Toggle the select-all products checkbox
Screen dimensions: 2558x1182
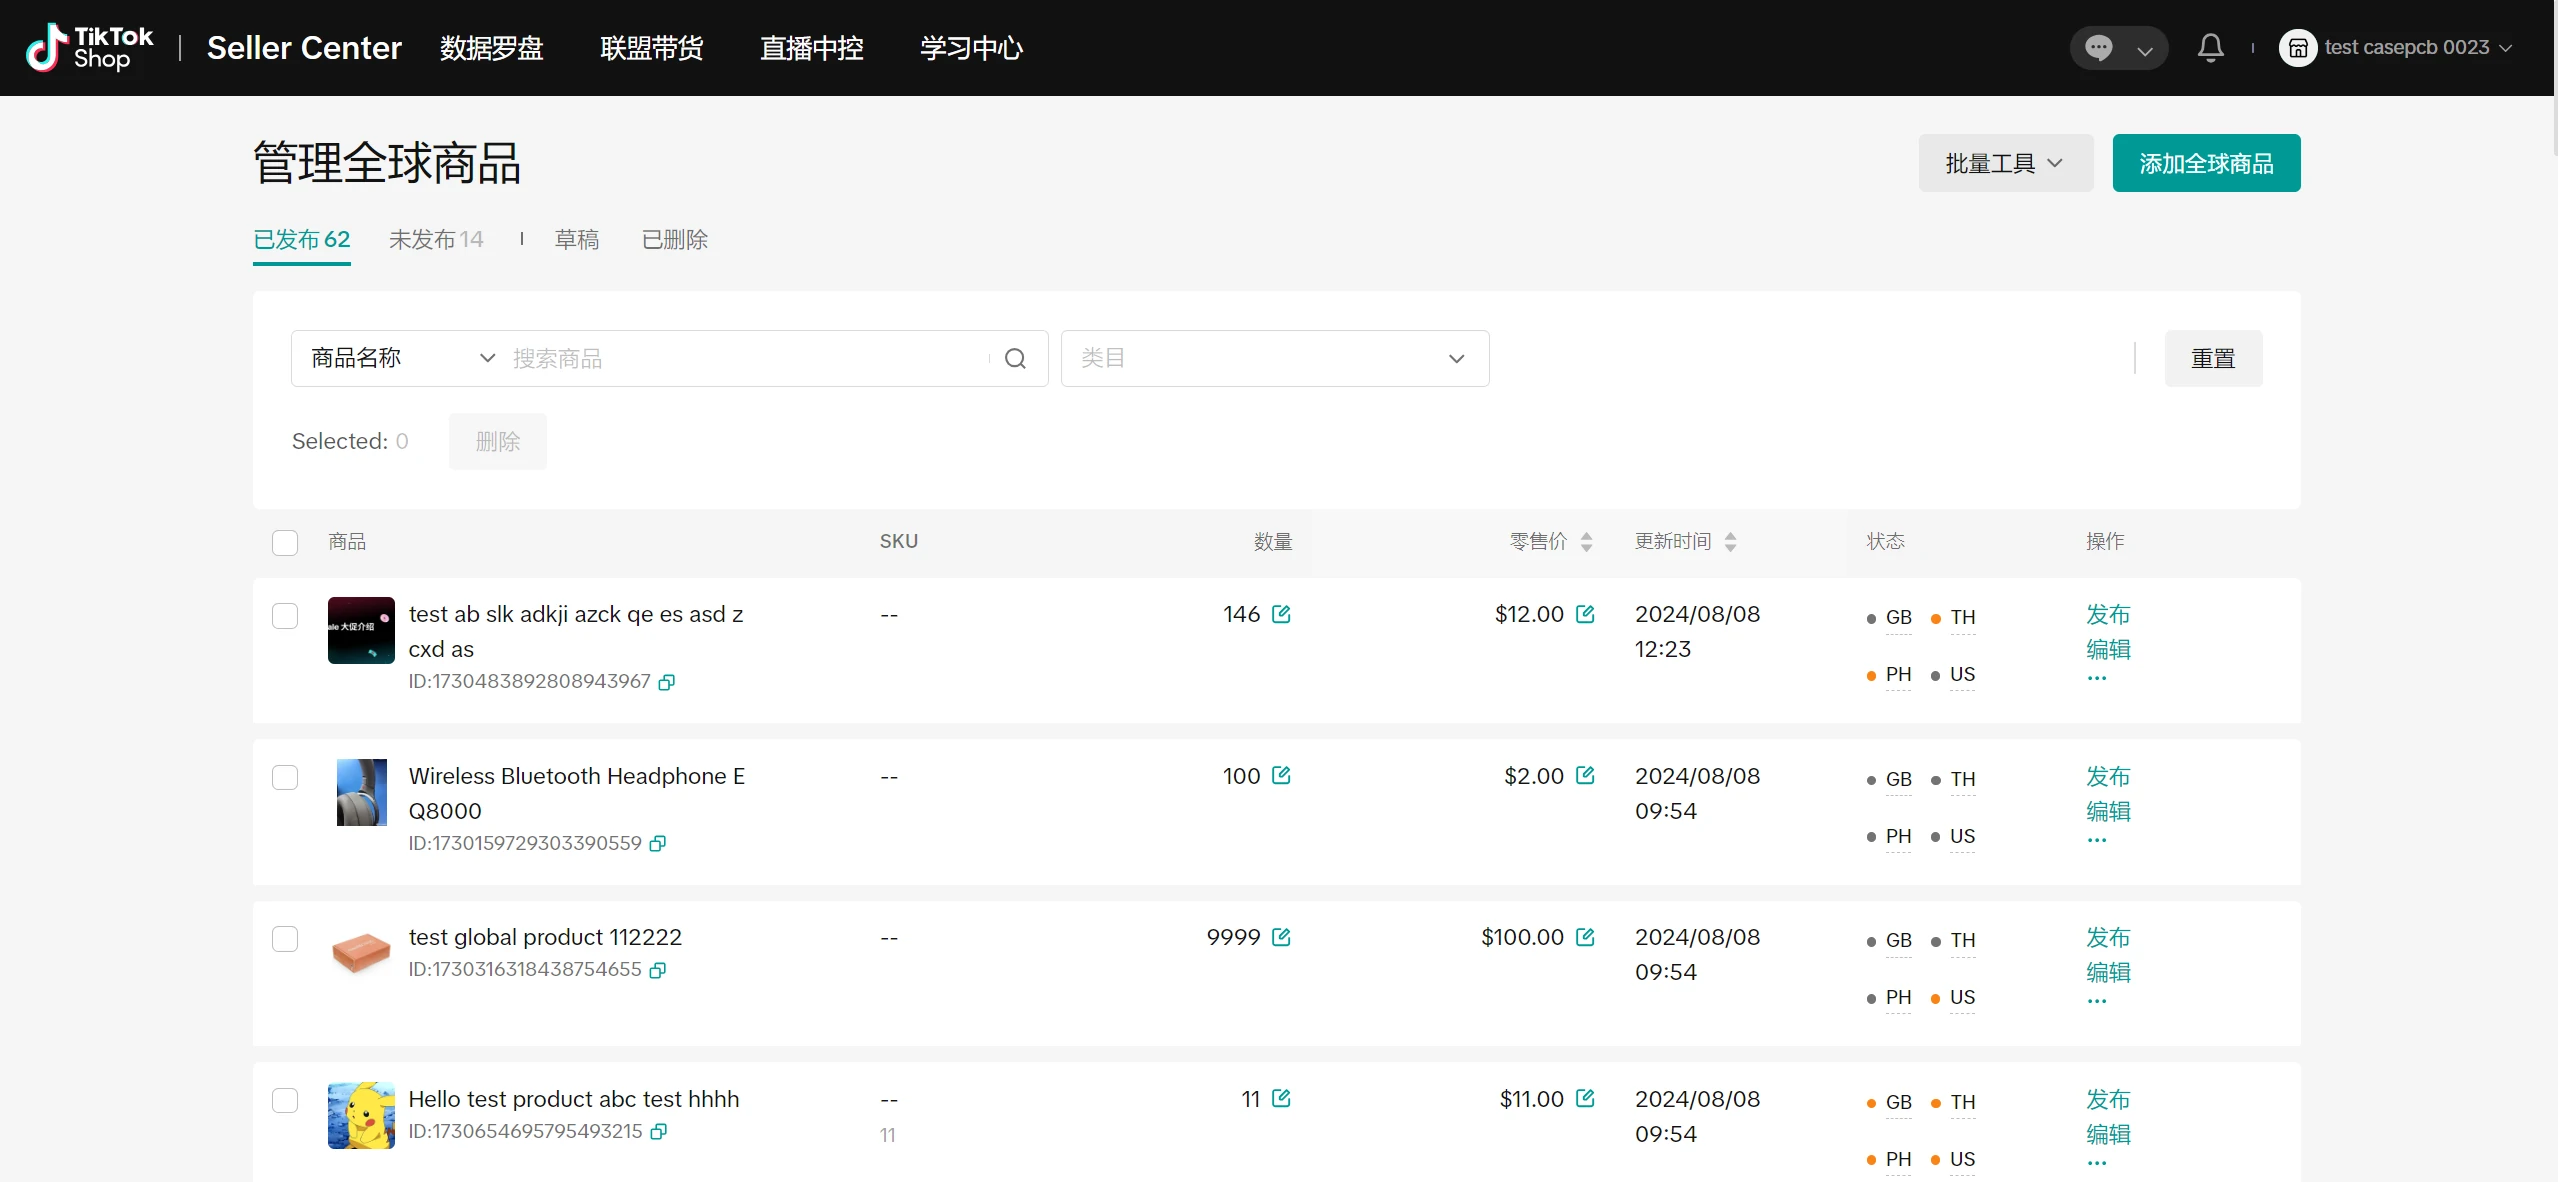(x=285, y=542)
